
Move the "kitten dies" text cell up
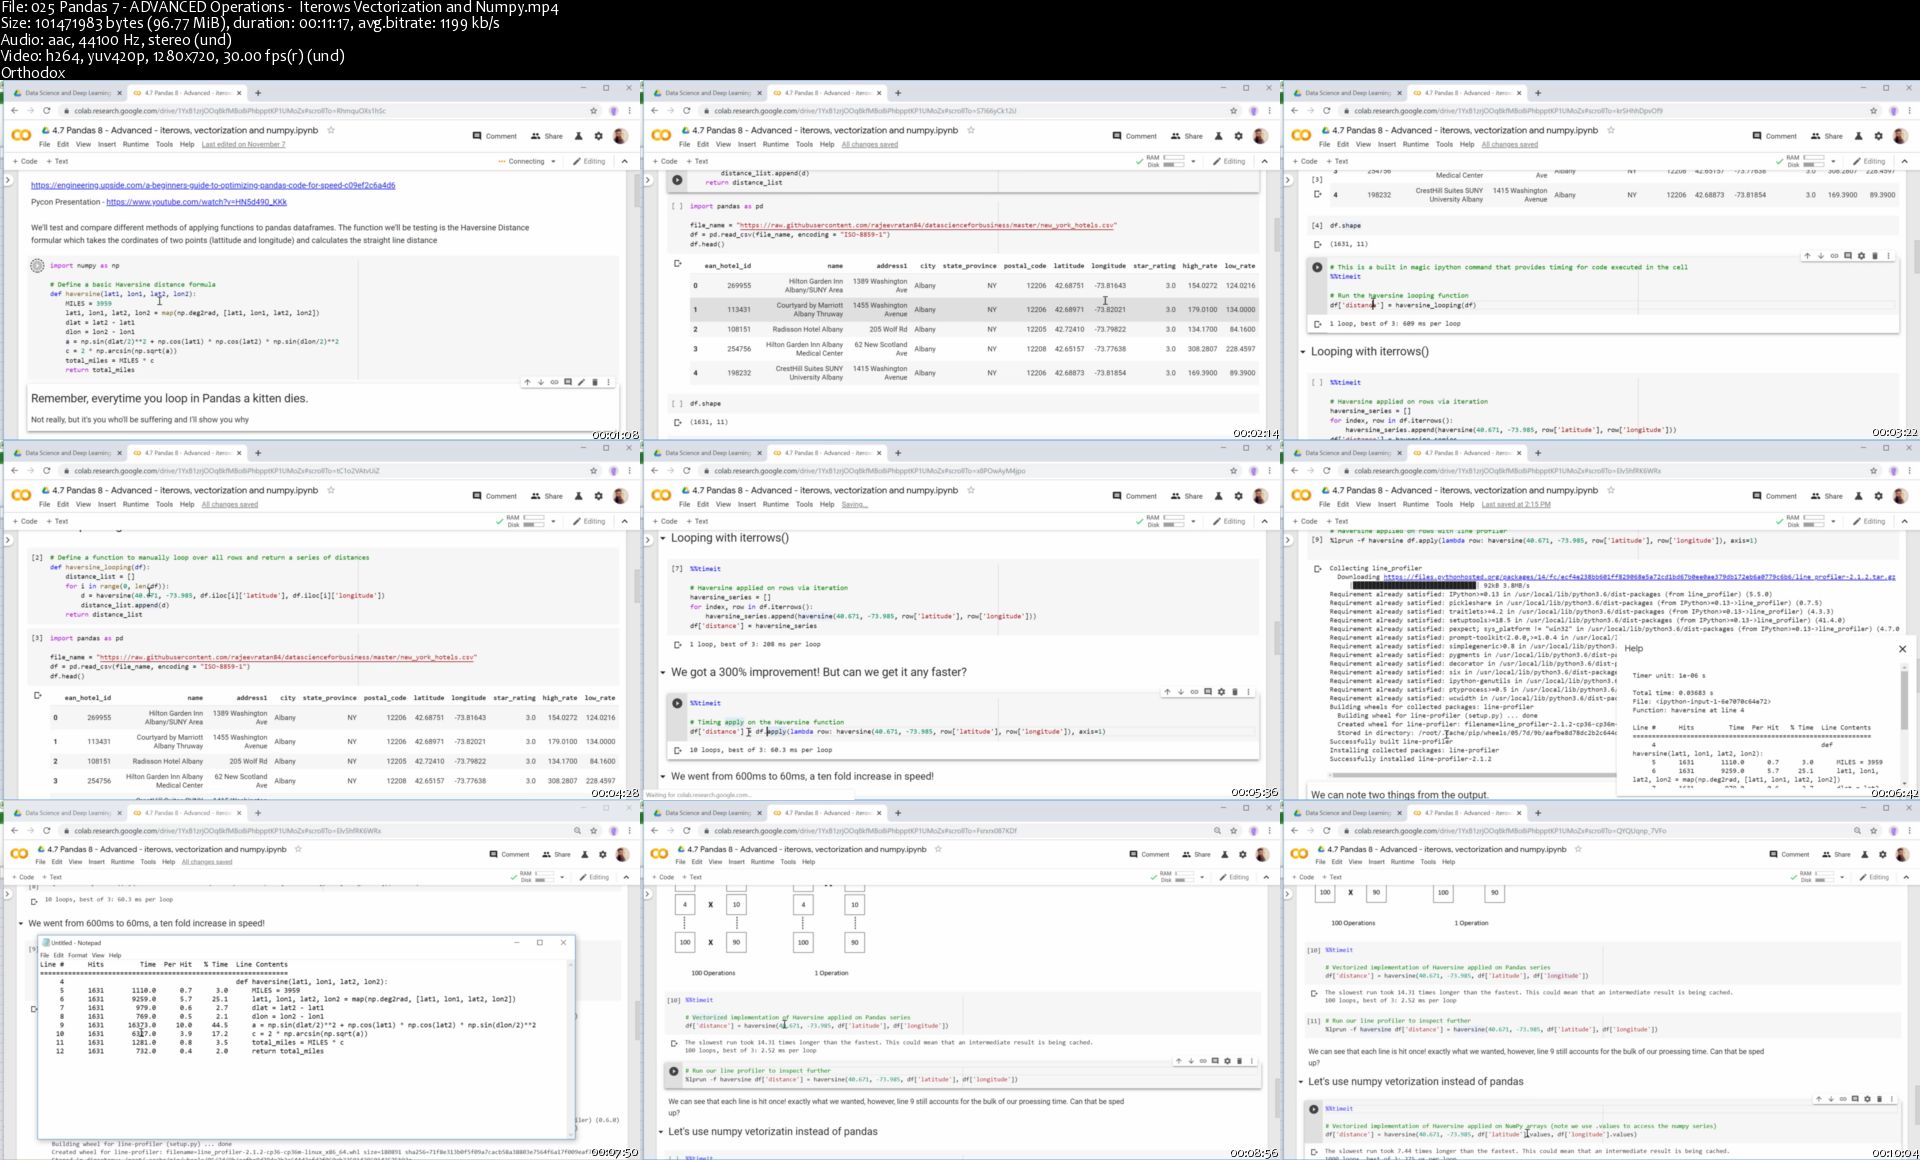pyautogui.click(x=527, y=382)
